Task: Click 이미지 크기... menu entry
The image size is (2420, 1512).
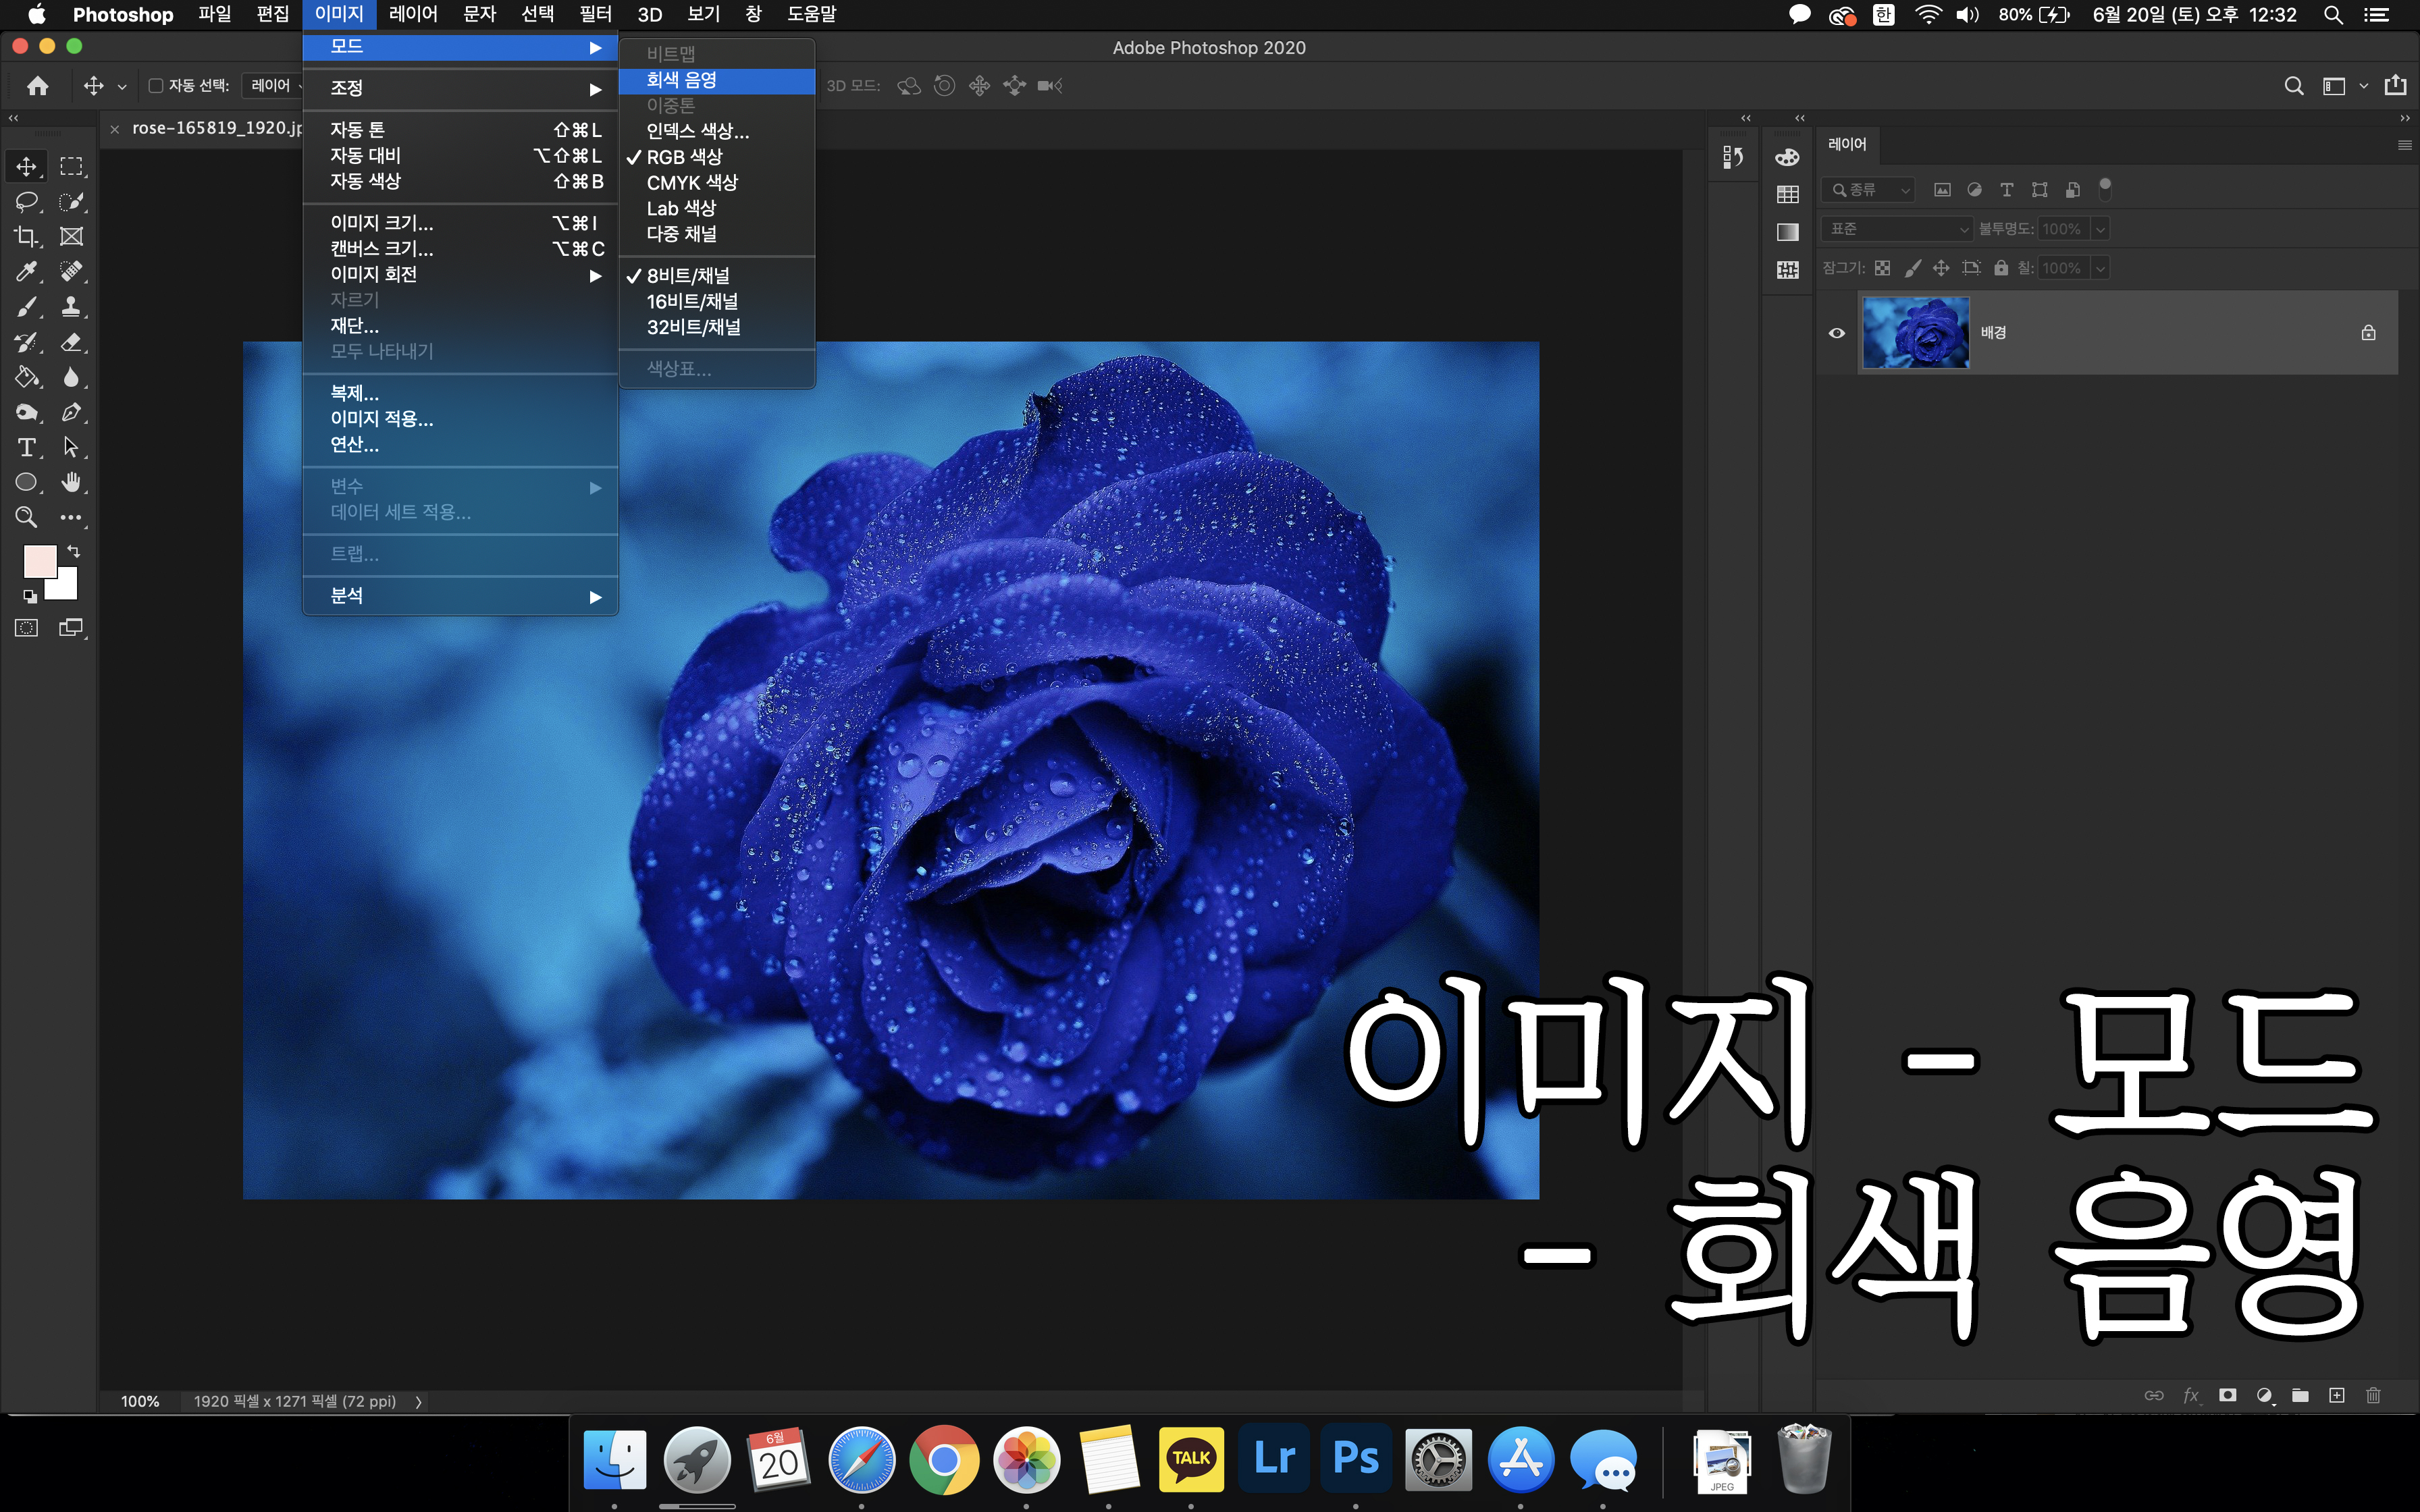Action: [382, 223]
